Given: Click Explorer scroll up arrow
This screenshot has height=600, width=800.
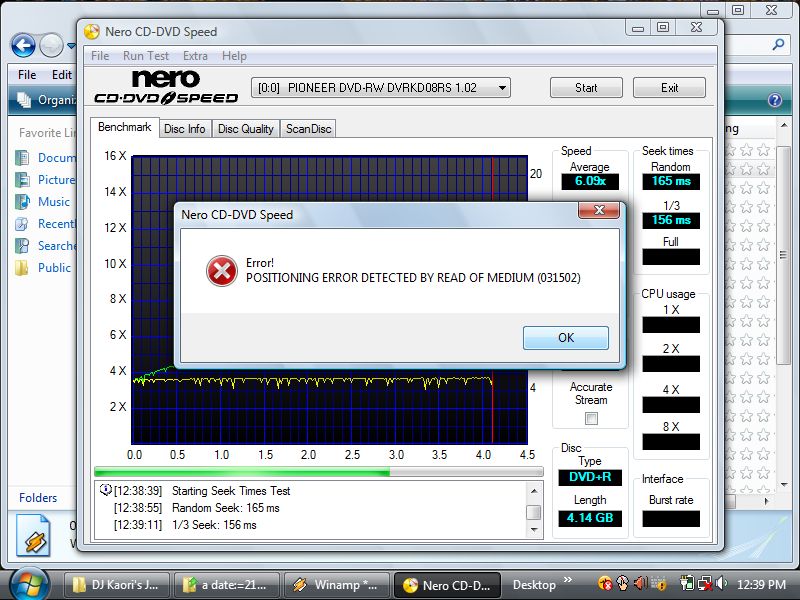Looking at the screenshot, I should [x=784, y=126].
